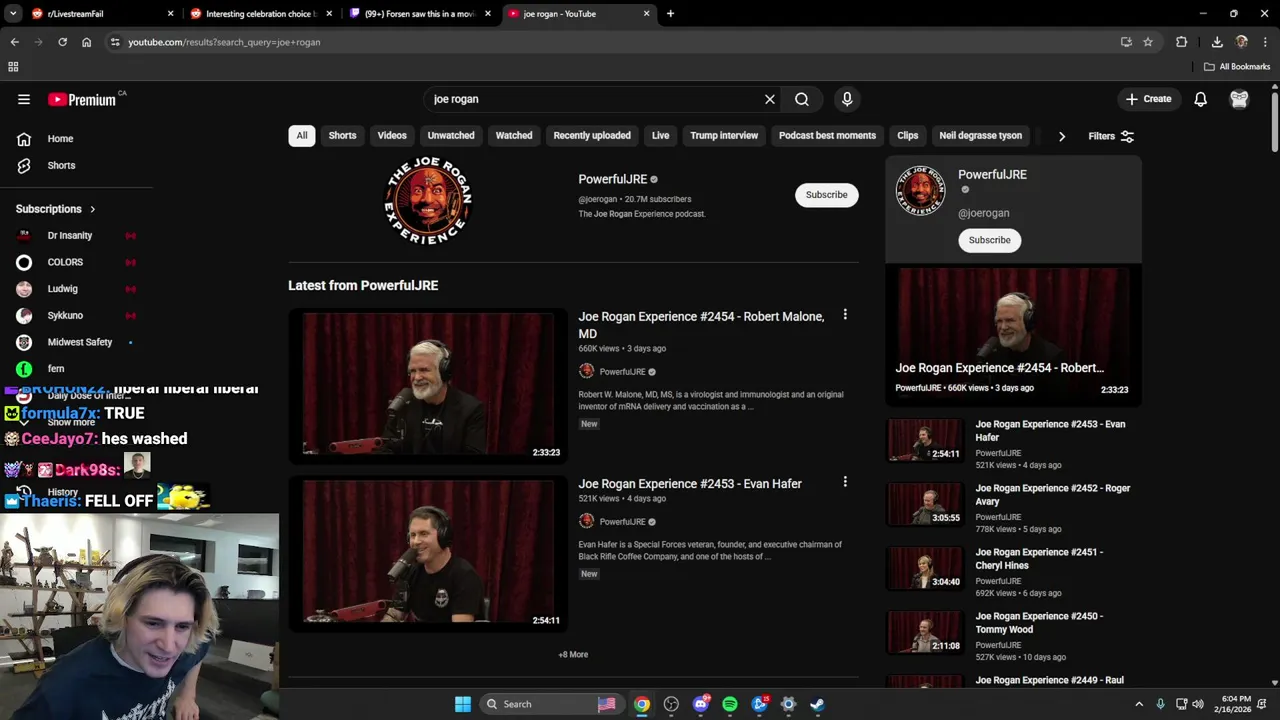The height and width of the screenshot is (720, 1280).
Task: Select the Videos filter chip
Action: 392,135
